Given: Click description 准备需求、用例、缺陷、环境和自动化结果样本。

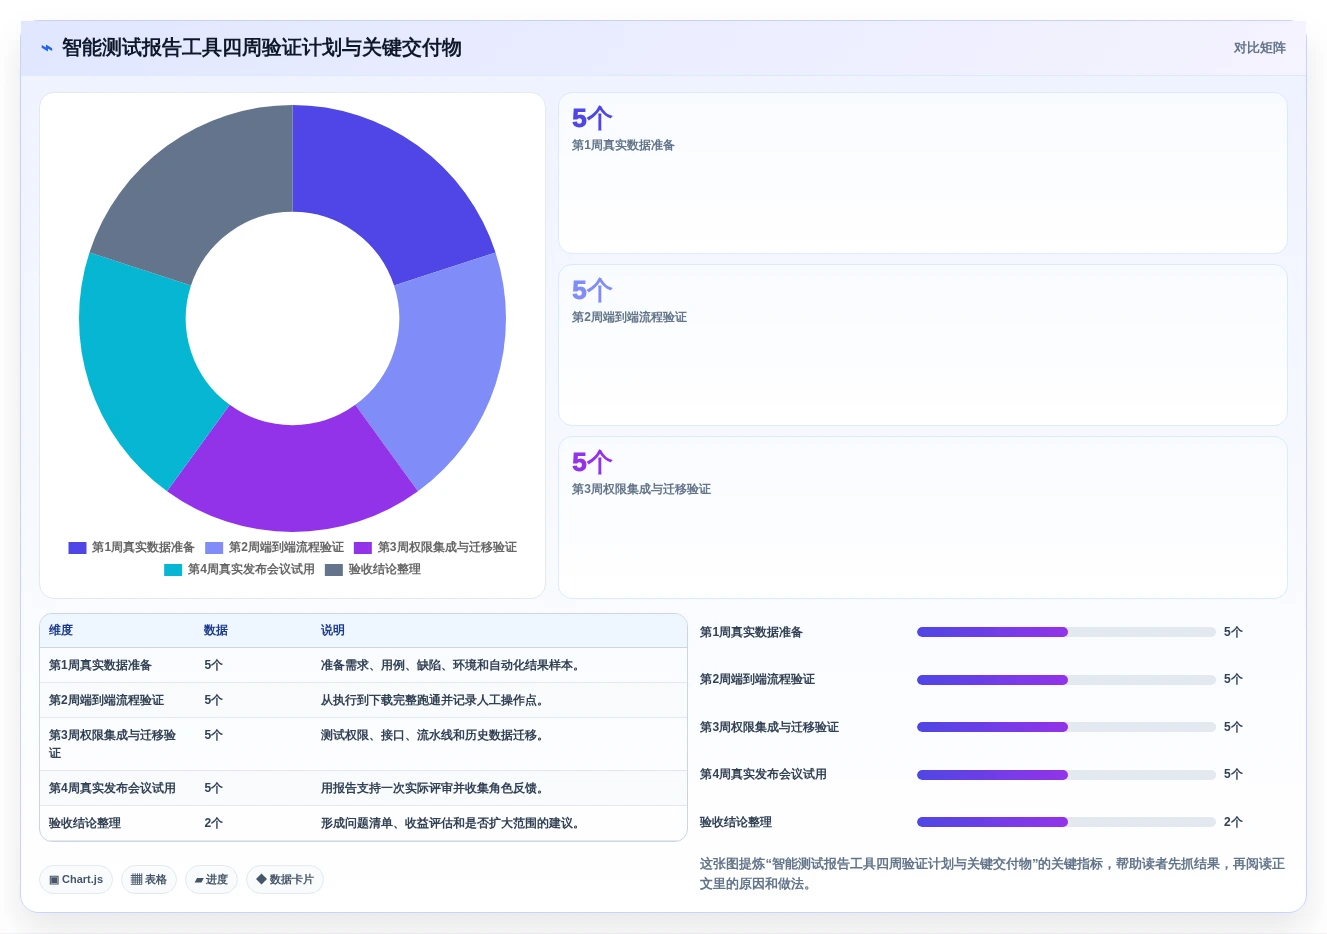Looking at the screenshot, I should 452,666.
